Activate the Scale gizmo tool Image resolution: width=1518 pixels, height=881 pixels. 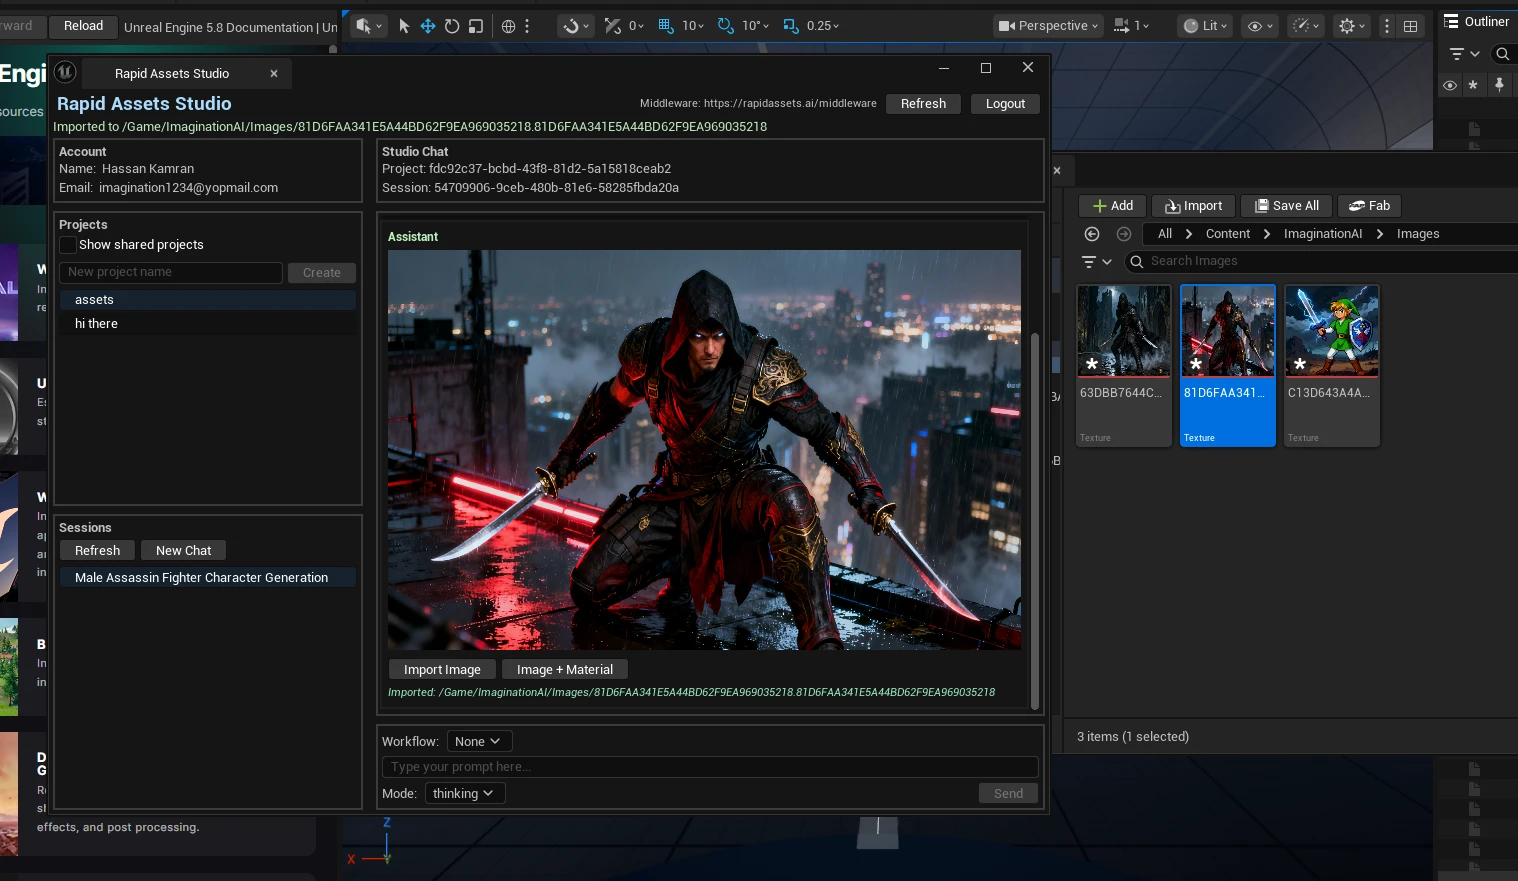pyautogui.click(x=476, y=26)
